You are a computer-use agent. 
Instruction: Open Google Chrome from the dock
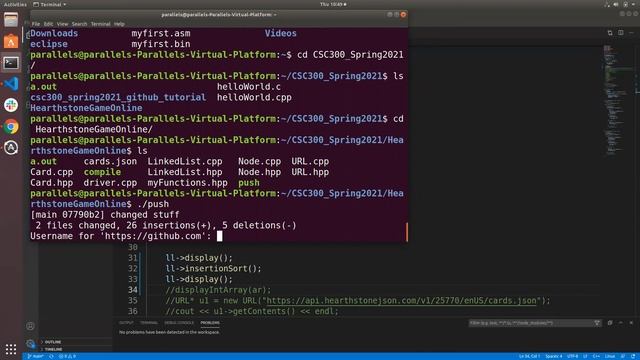pos(11,127)
